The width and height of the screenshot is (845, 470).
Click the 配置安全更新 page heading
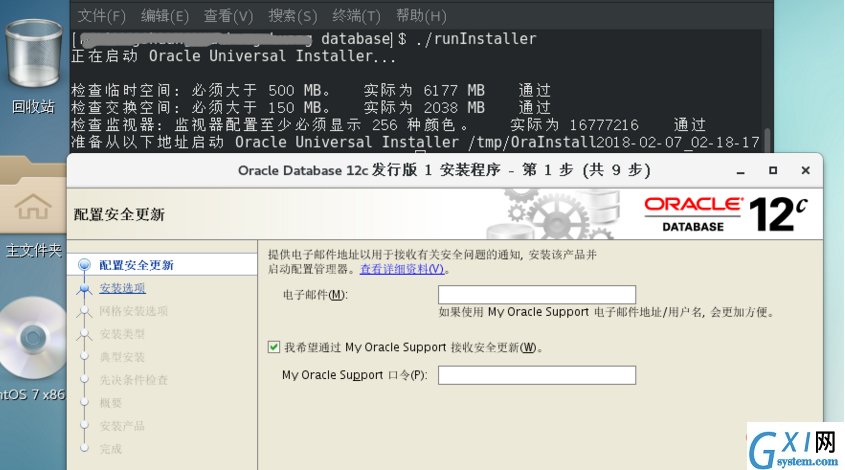coord(119,215)
